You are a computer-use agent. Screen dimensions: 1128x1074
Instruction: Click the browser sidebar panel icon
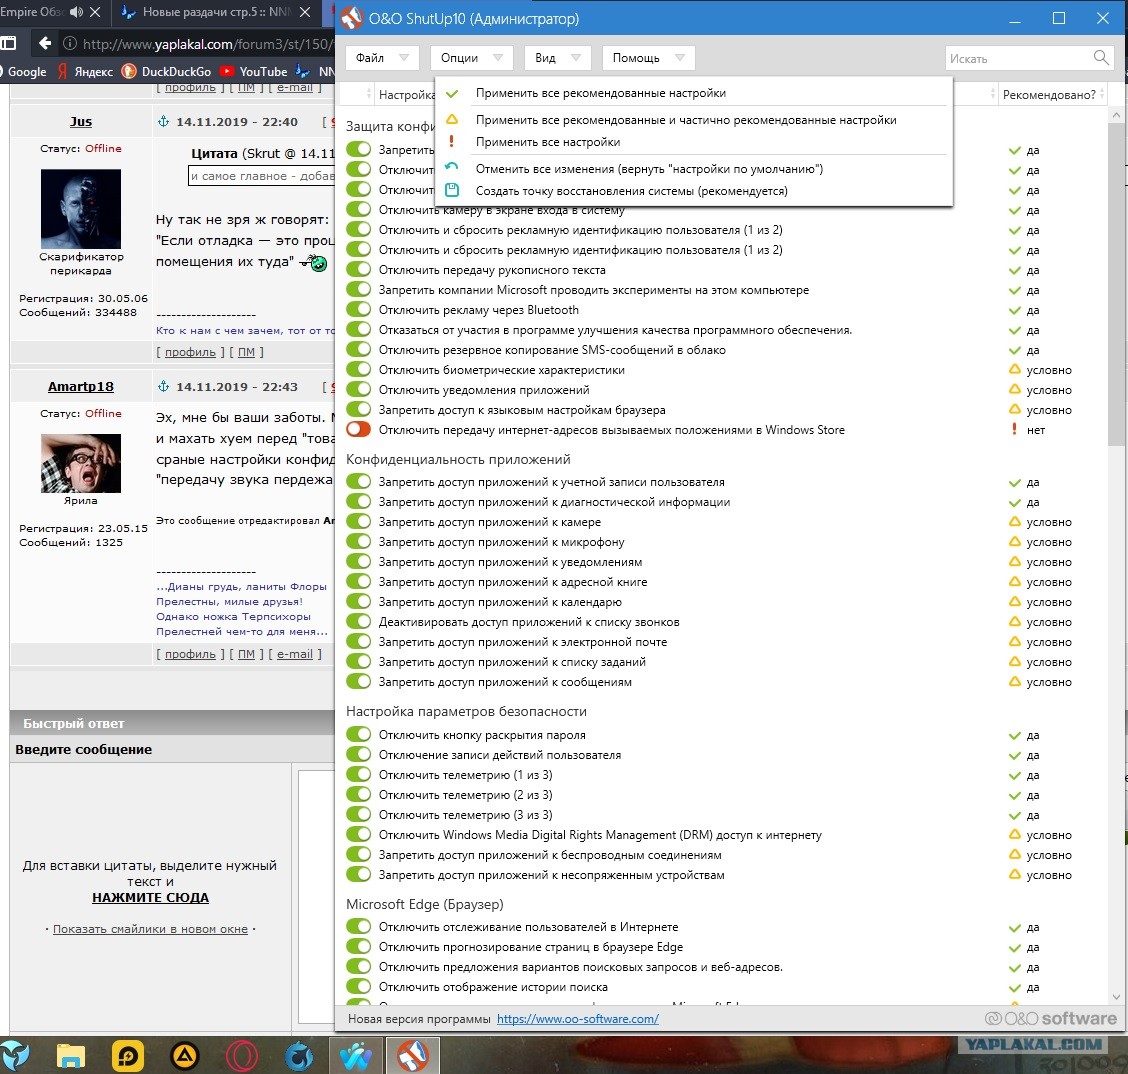click(x=9, y=43)
